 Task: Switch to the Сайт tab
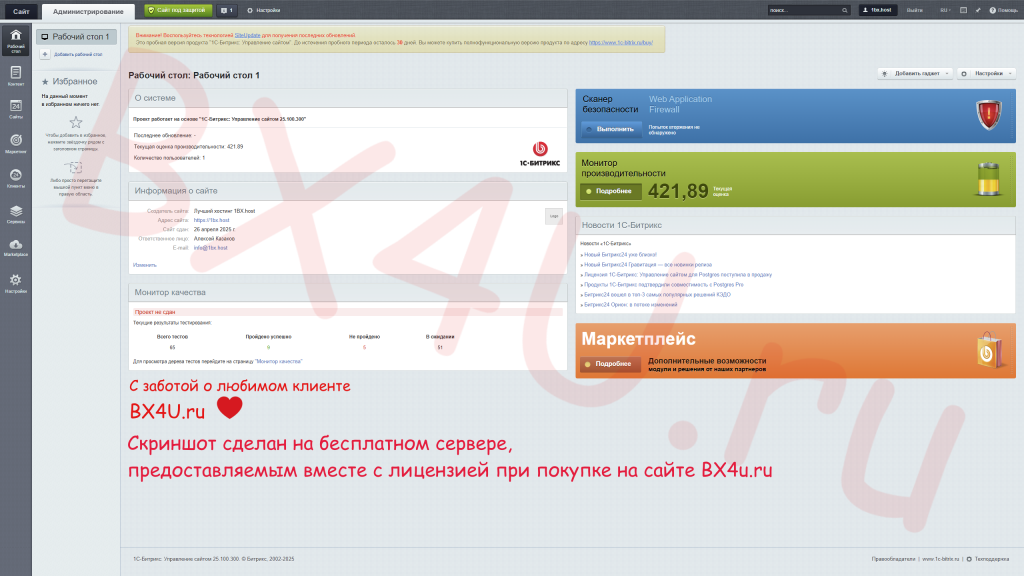(21, 11)
